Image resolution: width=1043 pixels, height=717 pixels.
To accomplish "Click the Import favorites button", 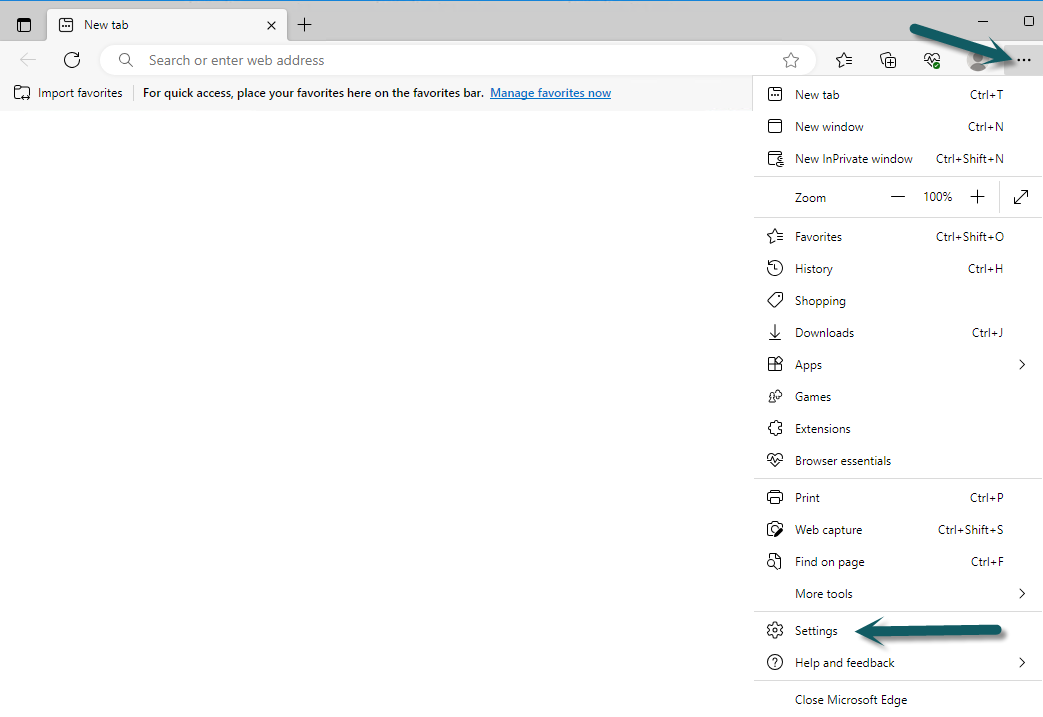I will click(69, 93).
